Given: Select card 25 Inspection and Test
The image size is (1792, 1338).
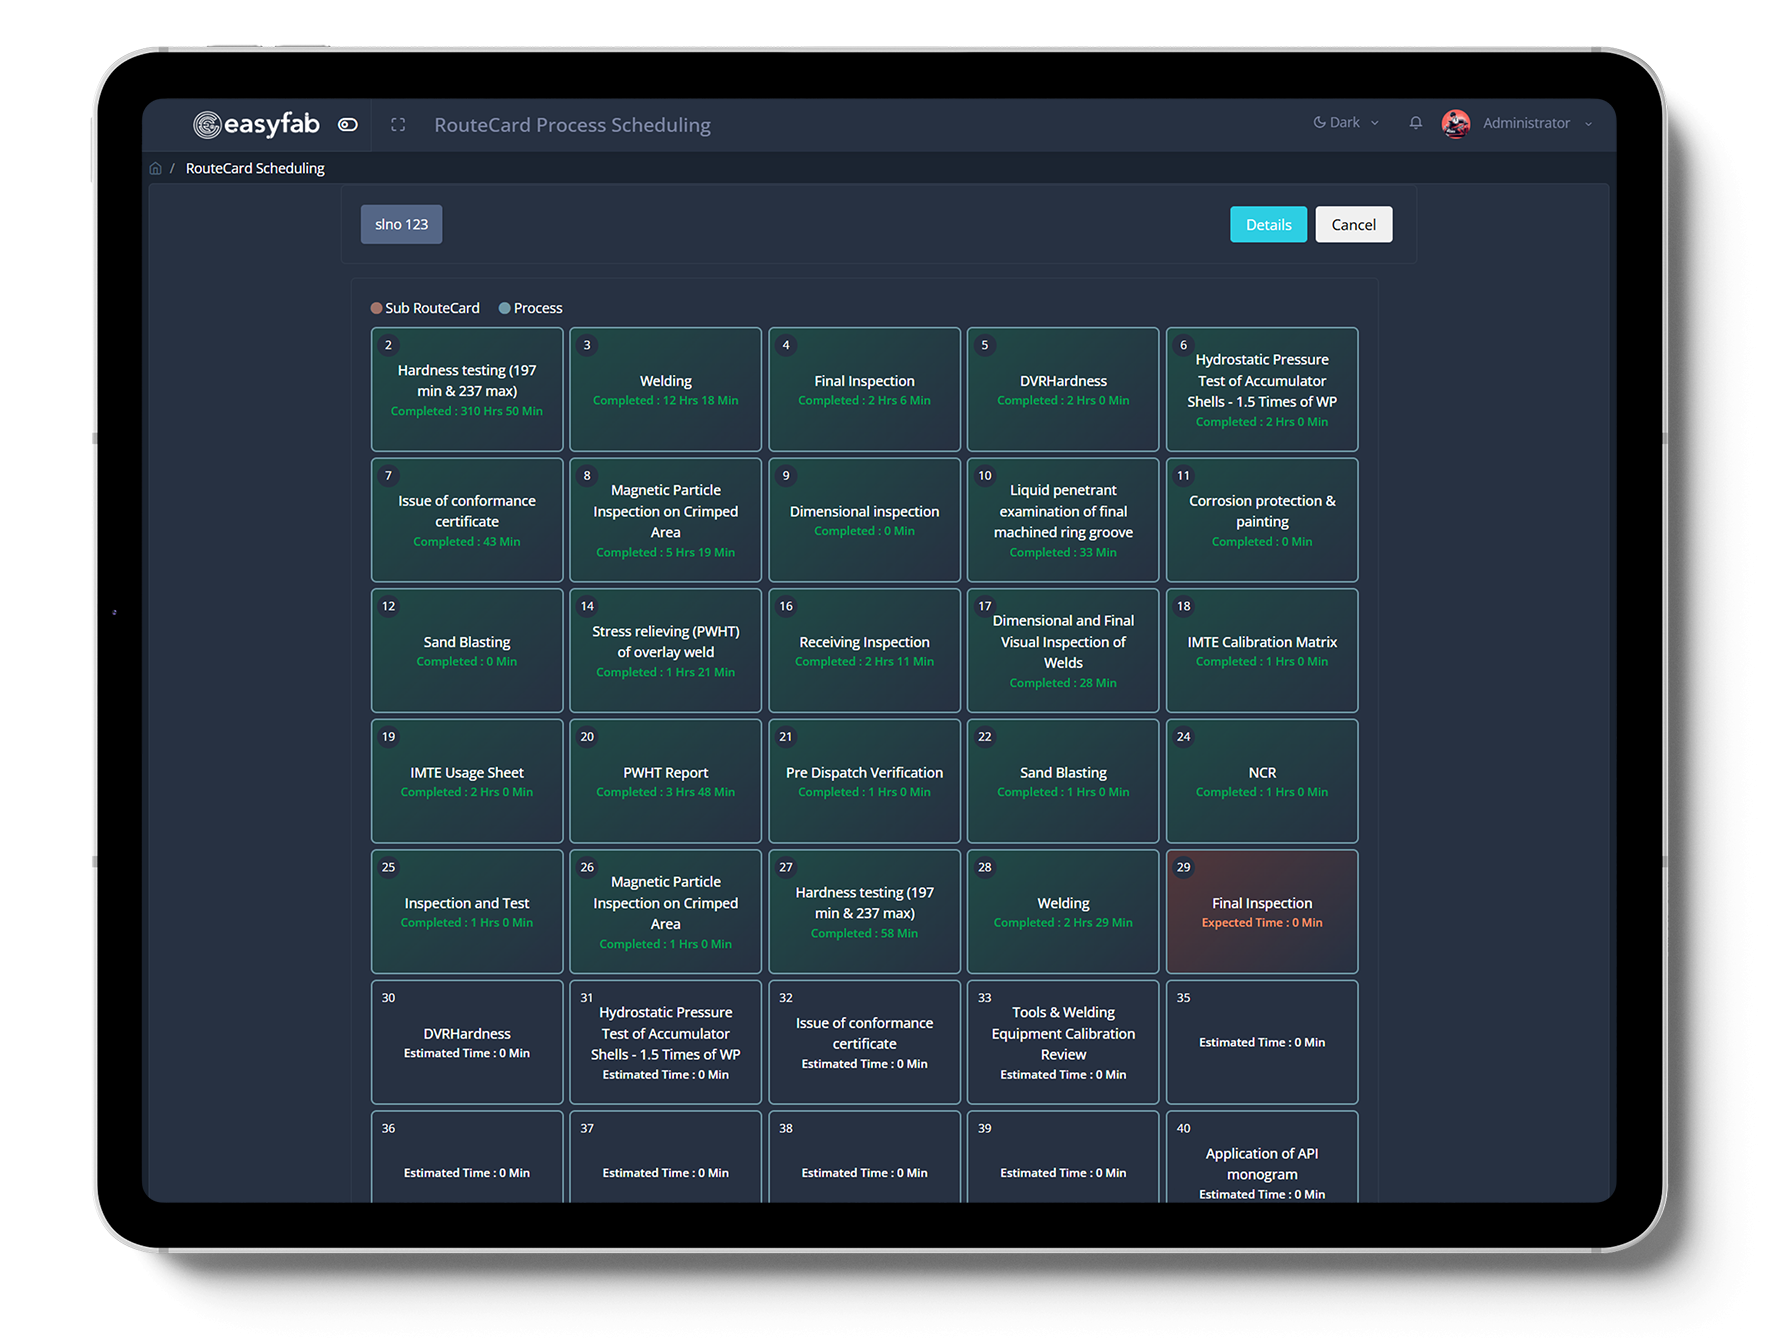Looking at the screenshot, I should click(467, 911).
